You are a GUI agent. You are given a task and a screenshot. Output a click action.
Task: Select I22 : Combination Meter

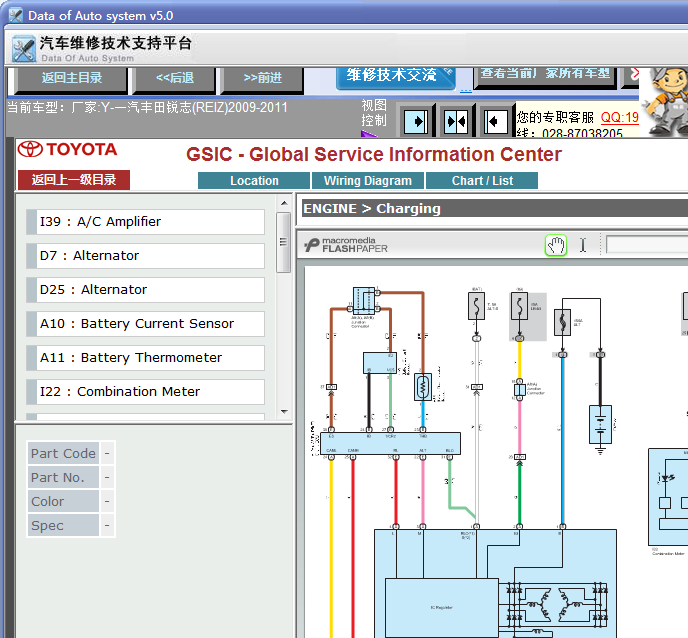click(146, 392)
